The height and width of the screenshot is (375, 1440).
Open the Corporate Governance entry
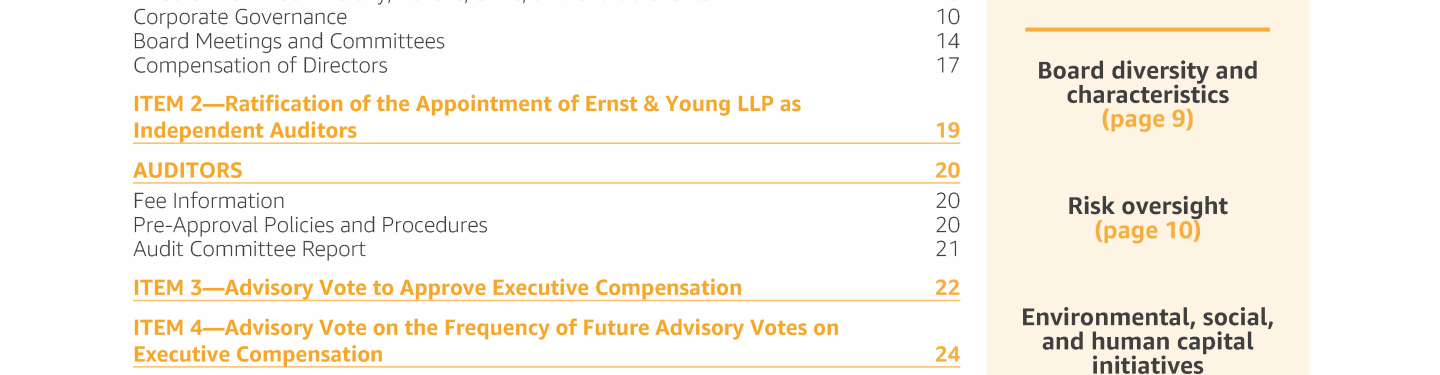pyautogui.click(x=240, y=17)
